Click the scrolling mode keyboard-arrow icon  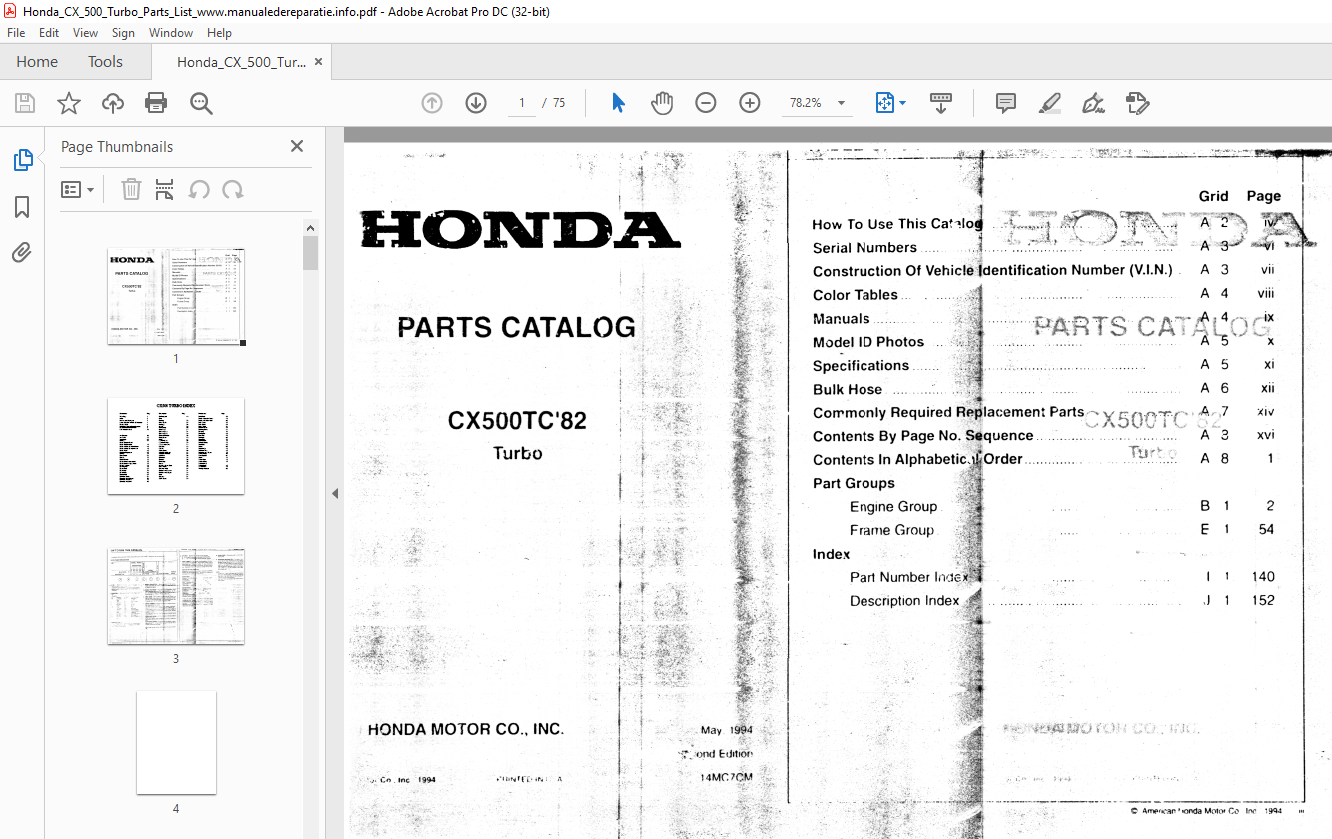tap(941, 103)
